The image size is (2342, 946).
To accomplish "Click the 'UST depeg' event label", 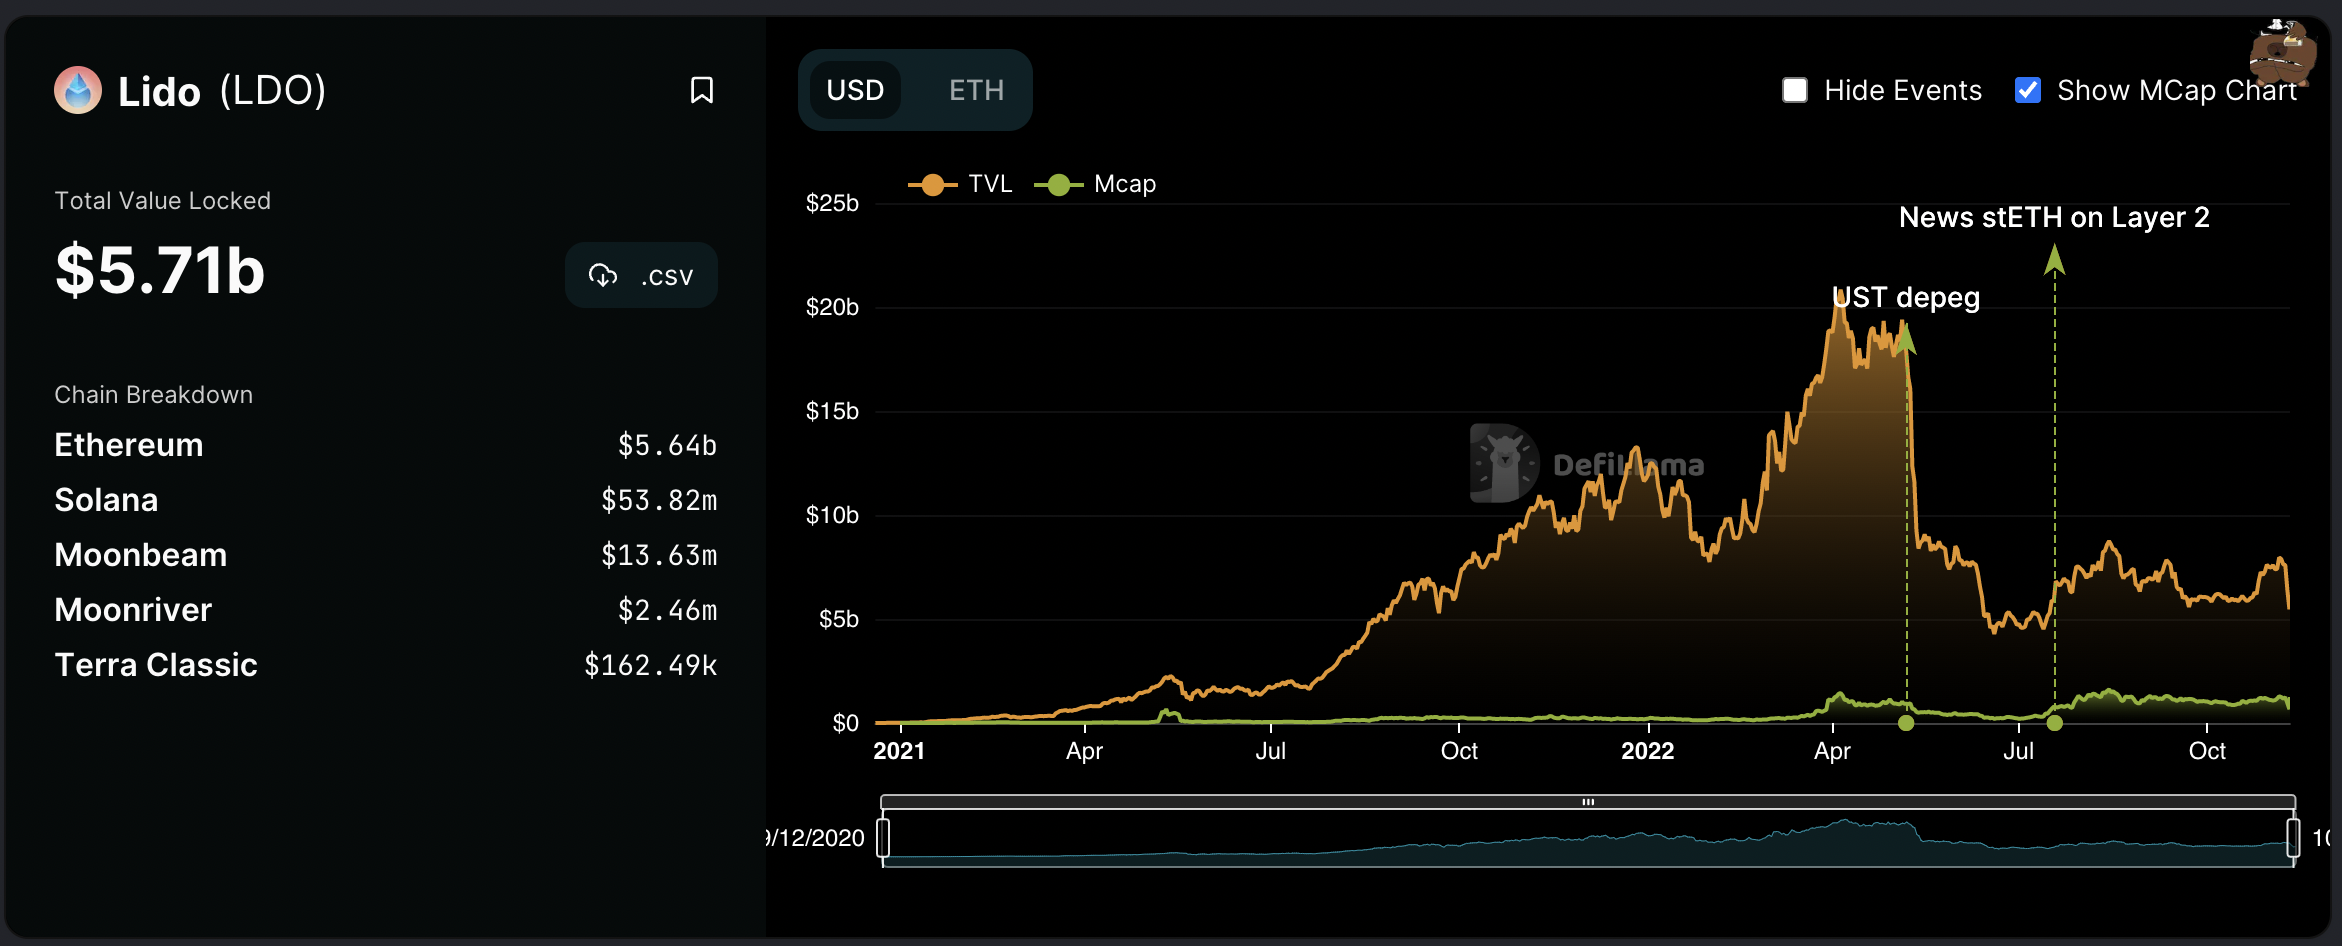I will click(1906, 297).
